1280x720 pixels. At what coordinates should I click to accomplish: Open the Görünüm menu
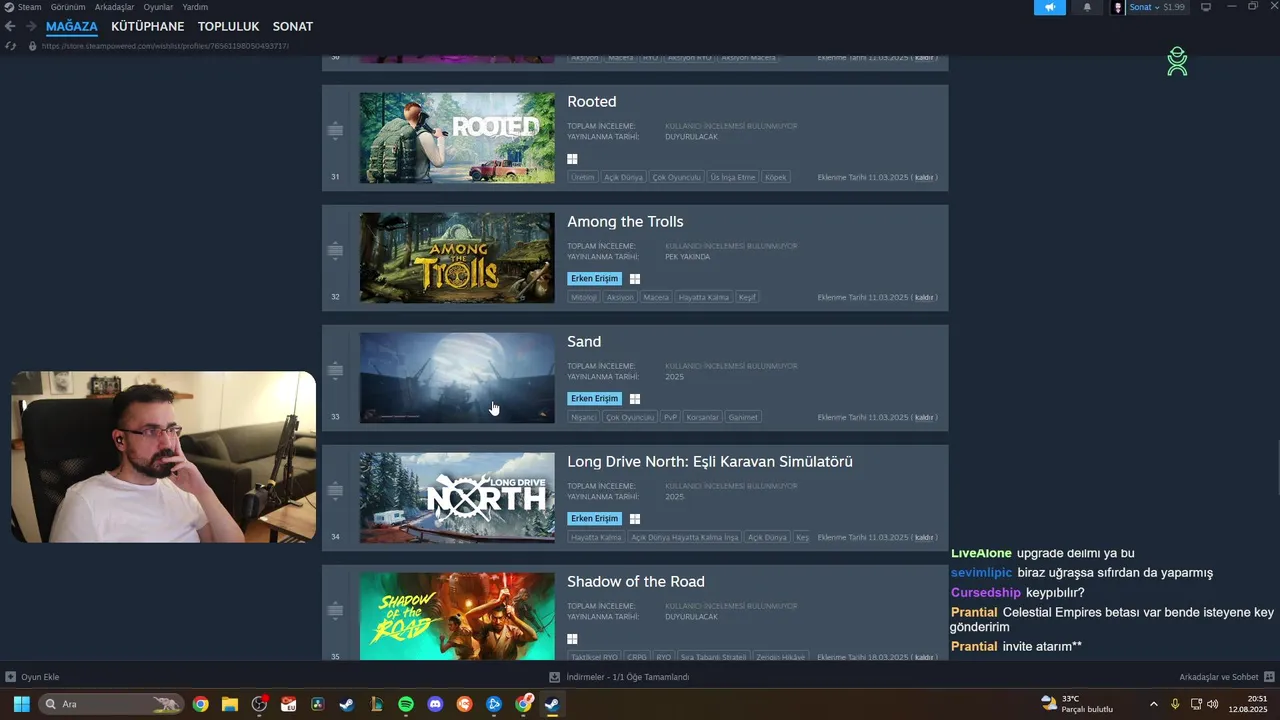[68, 7]
